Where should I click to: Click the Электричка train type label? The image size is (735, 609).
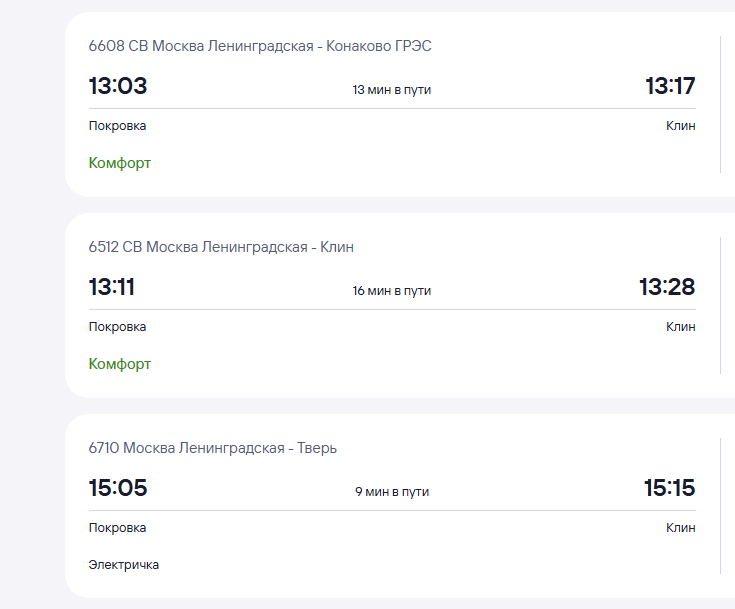coord(124,565)
